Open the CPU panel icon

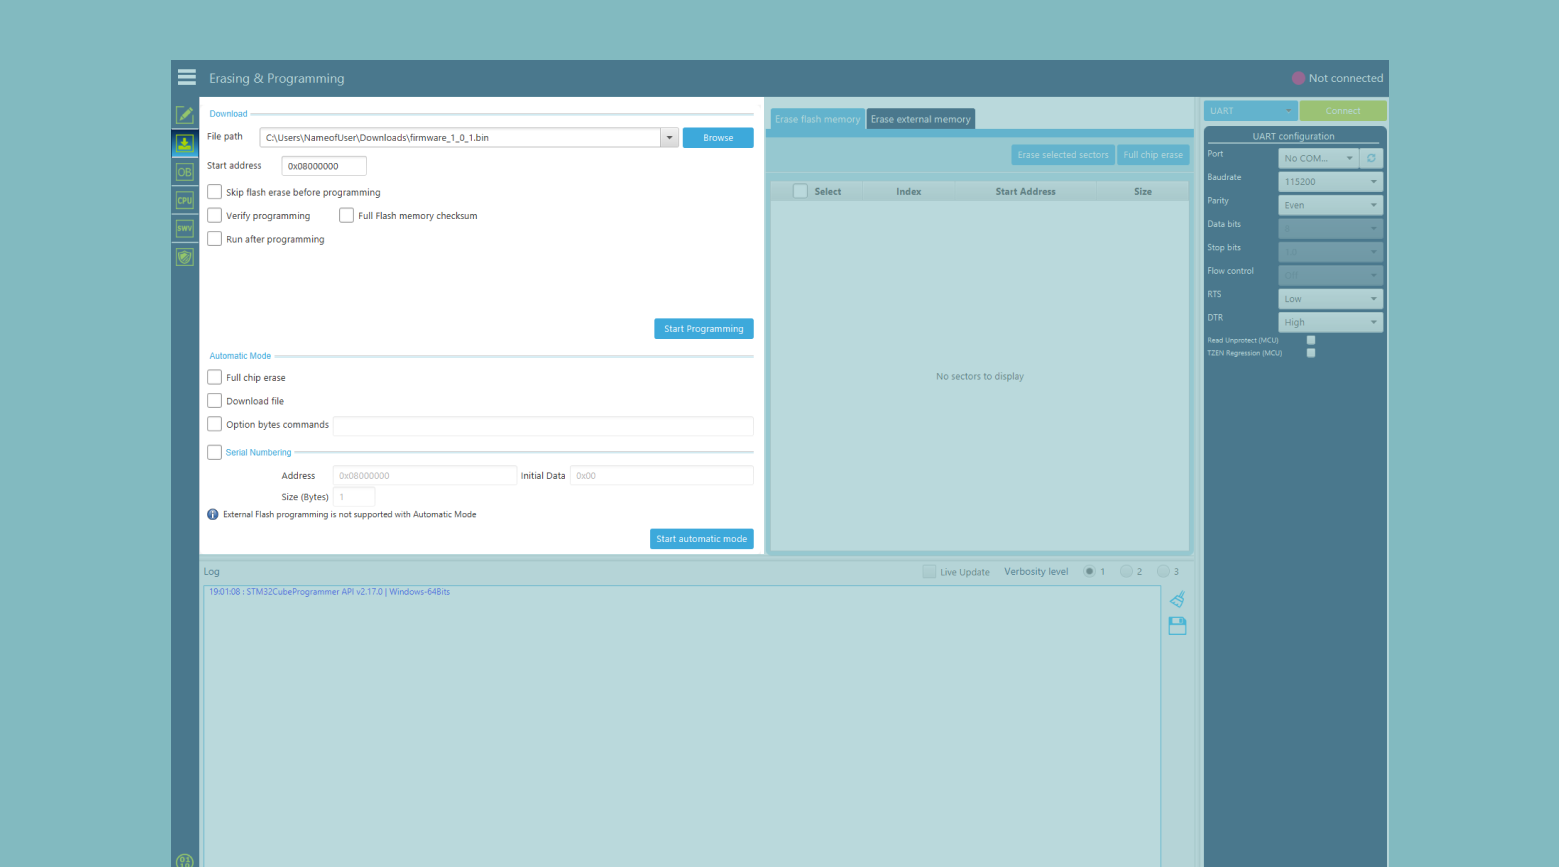(x=185, y=200)
